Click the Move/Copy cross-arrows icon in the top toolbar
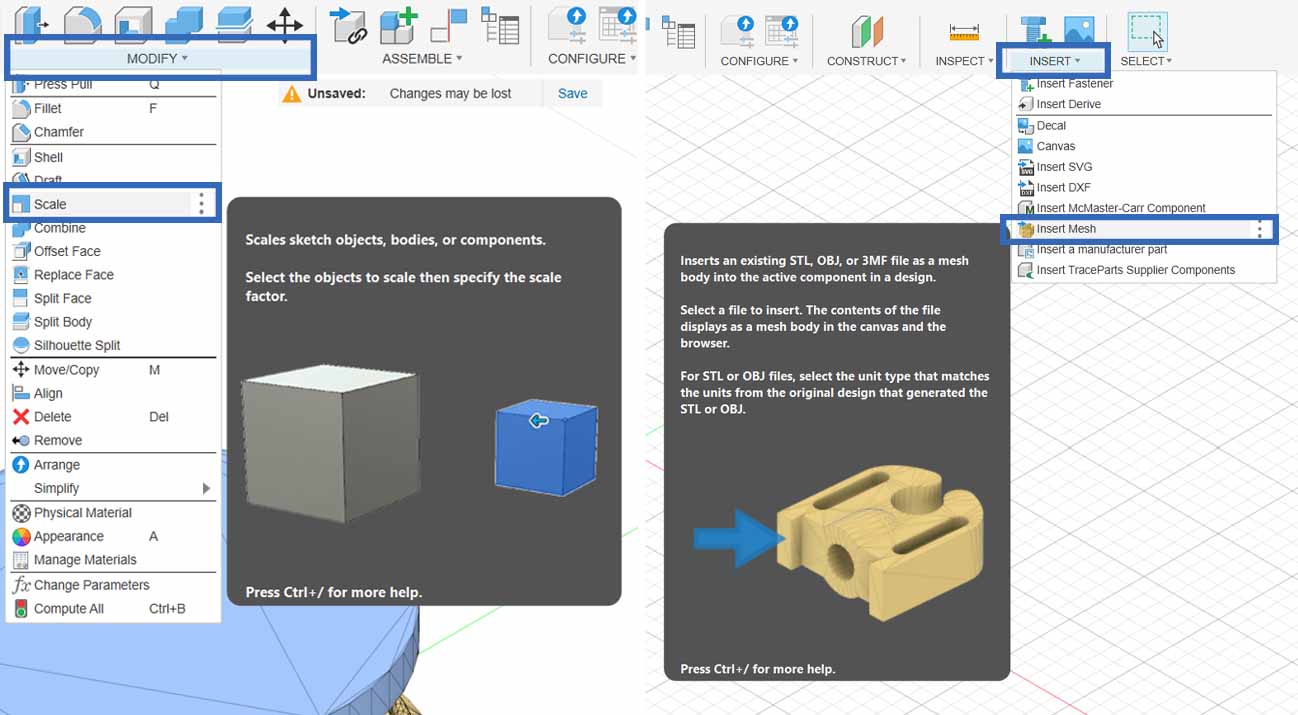Image resolution: width=1298 pixels, height=715 pixels. 285,24
